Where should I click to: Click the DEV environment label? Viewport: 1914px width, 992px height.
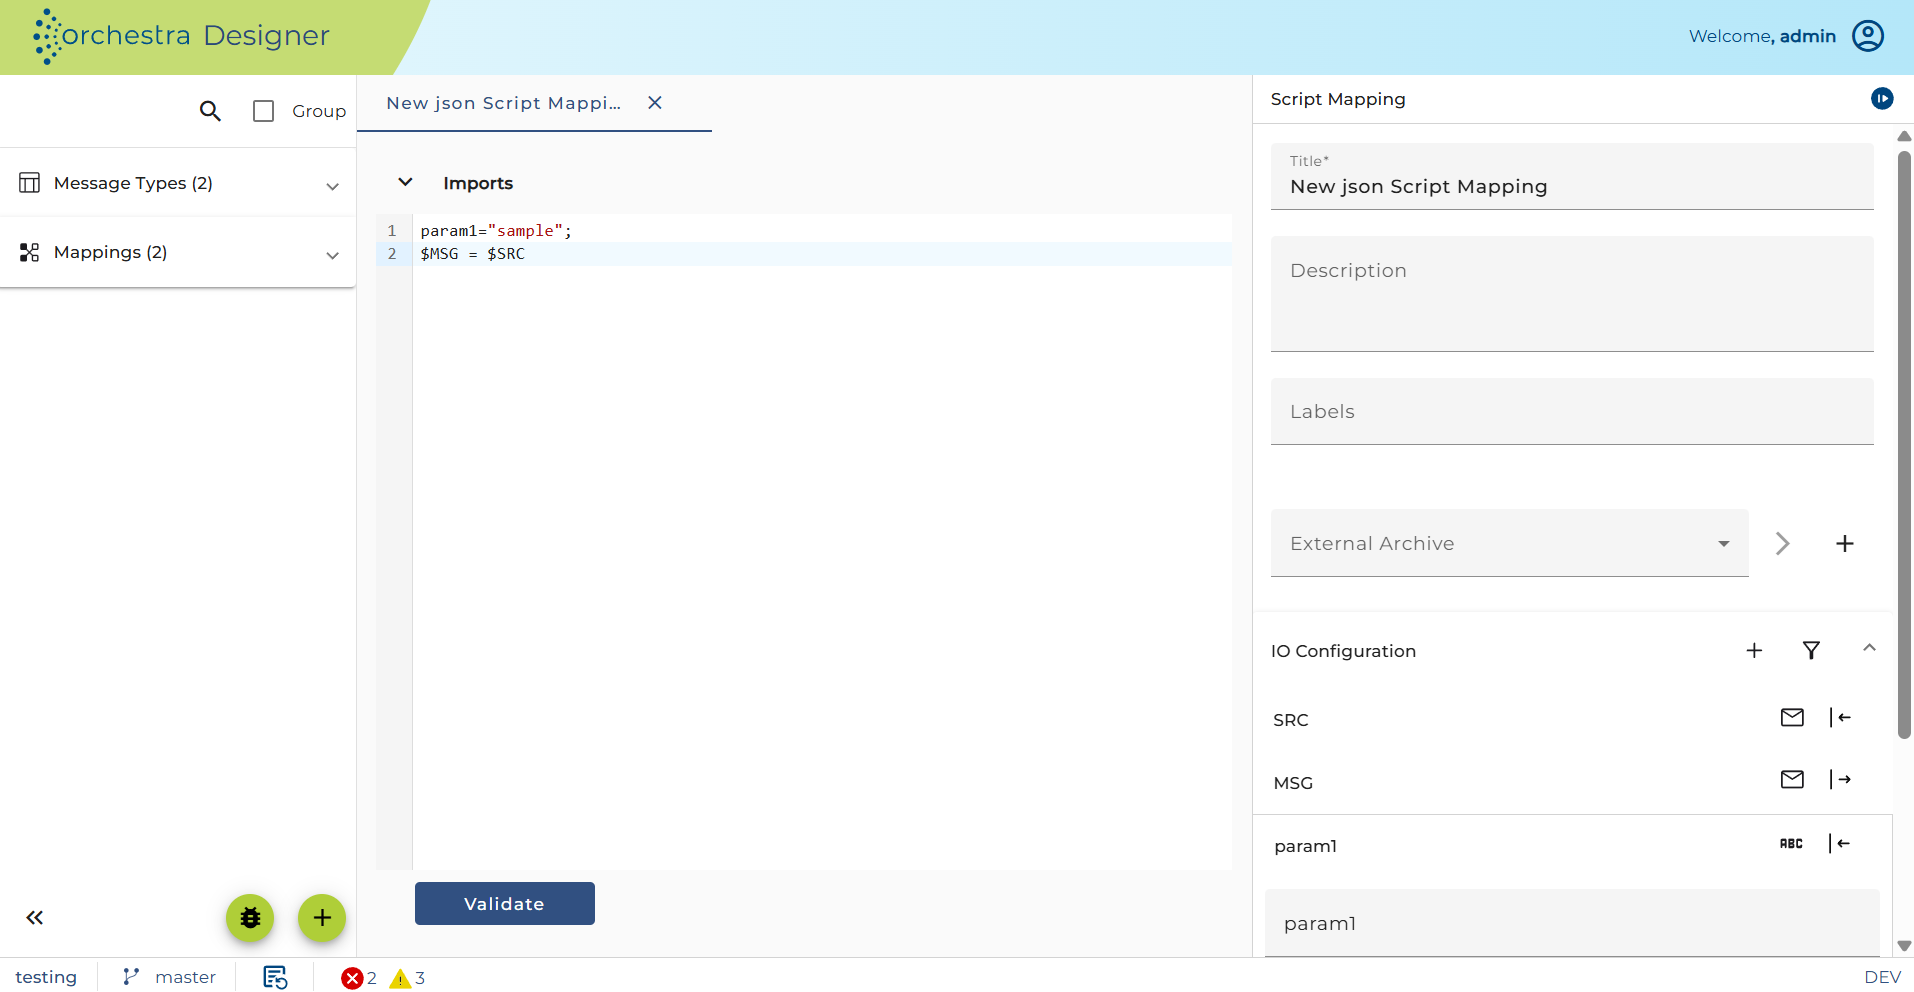pyautogui.click(x=1882, y=978)
